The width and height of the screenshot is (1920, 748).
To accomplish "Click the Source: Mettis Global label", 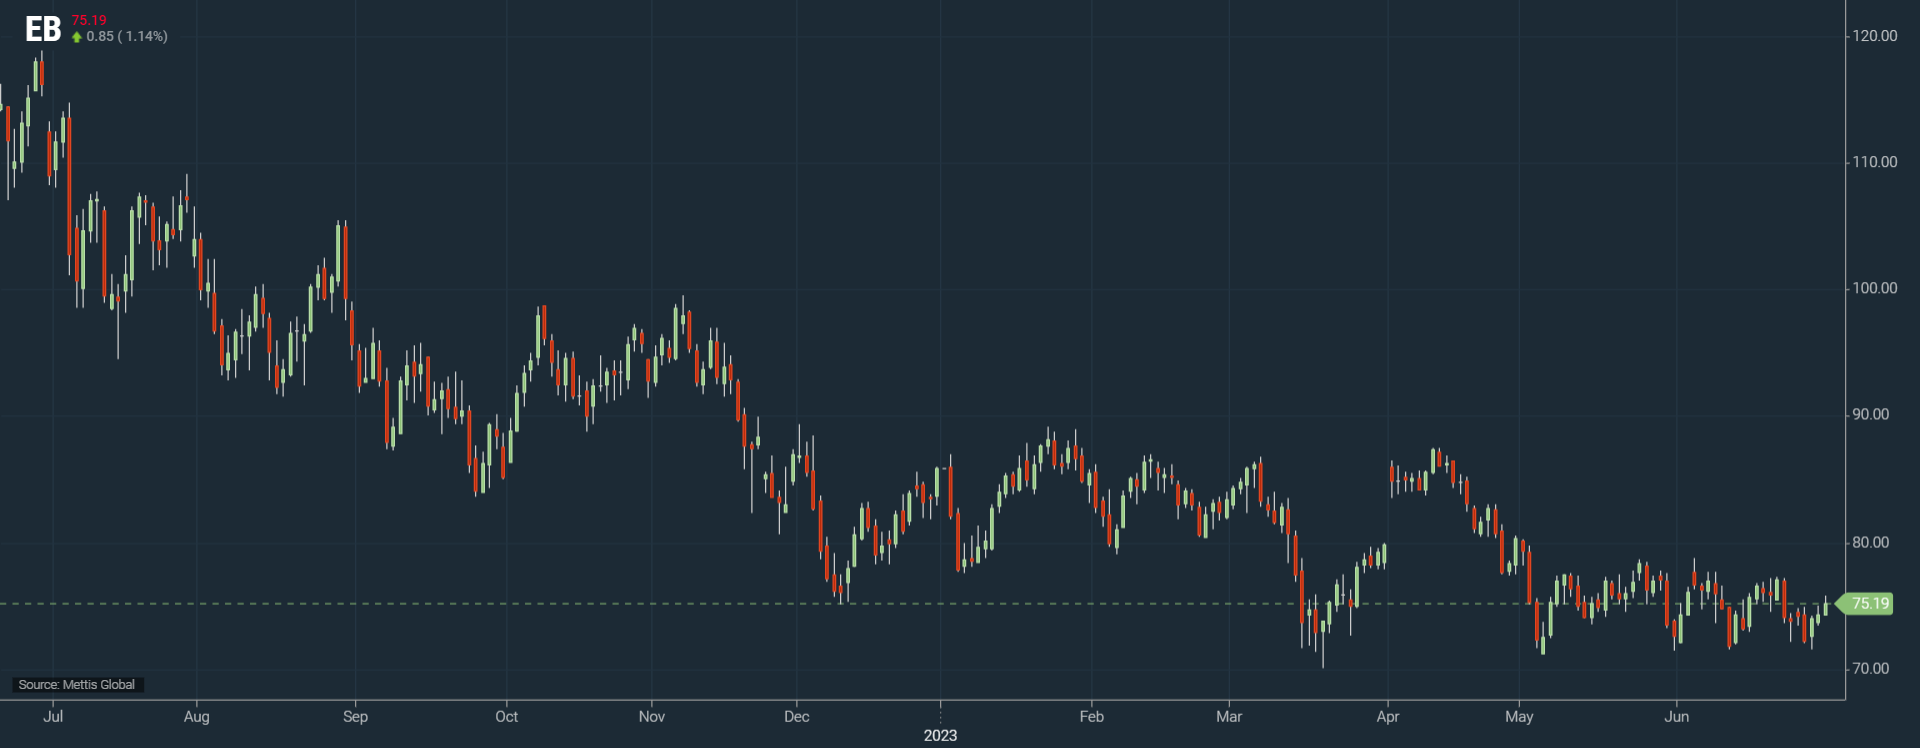I will [77, 685].
